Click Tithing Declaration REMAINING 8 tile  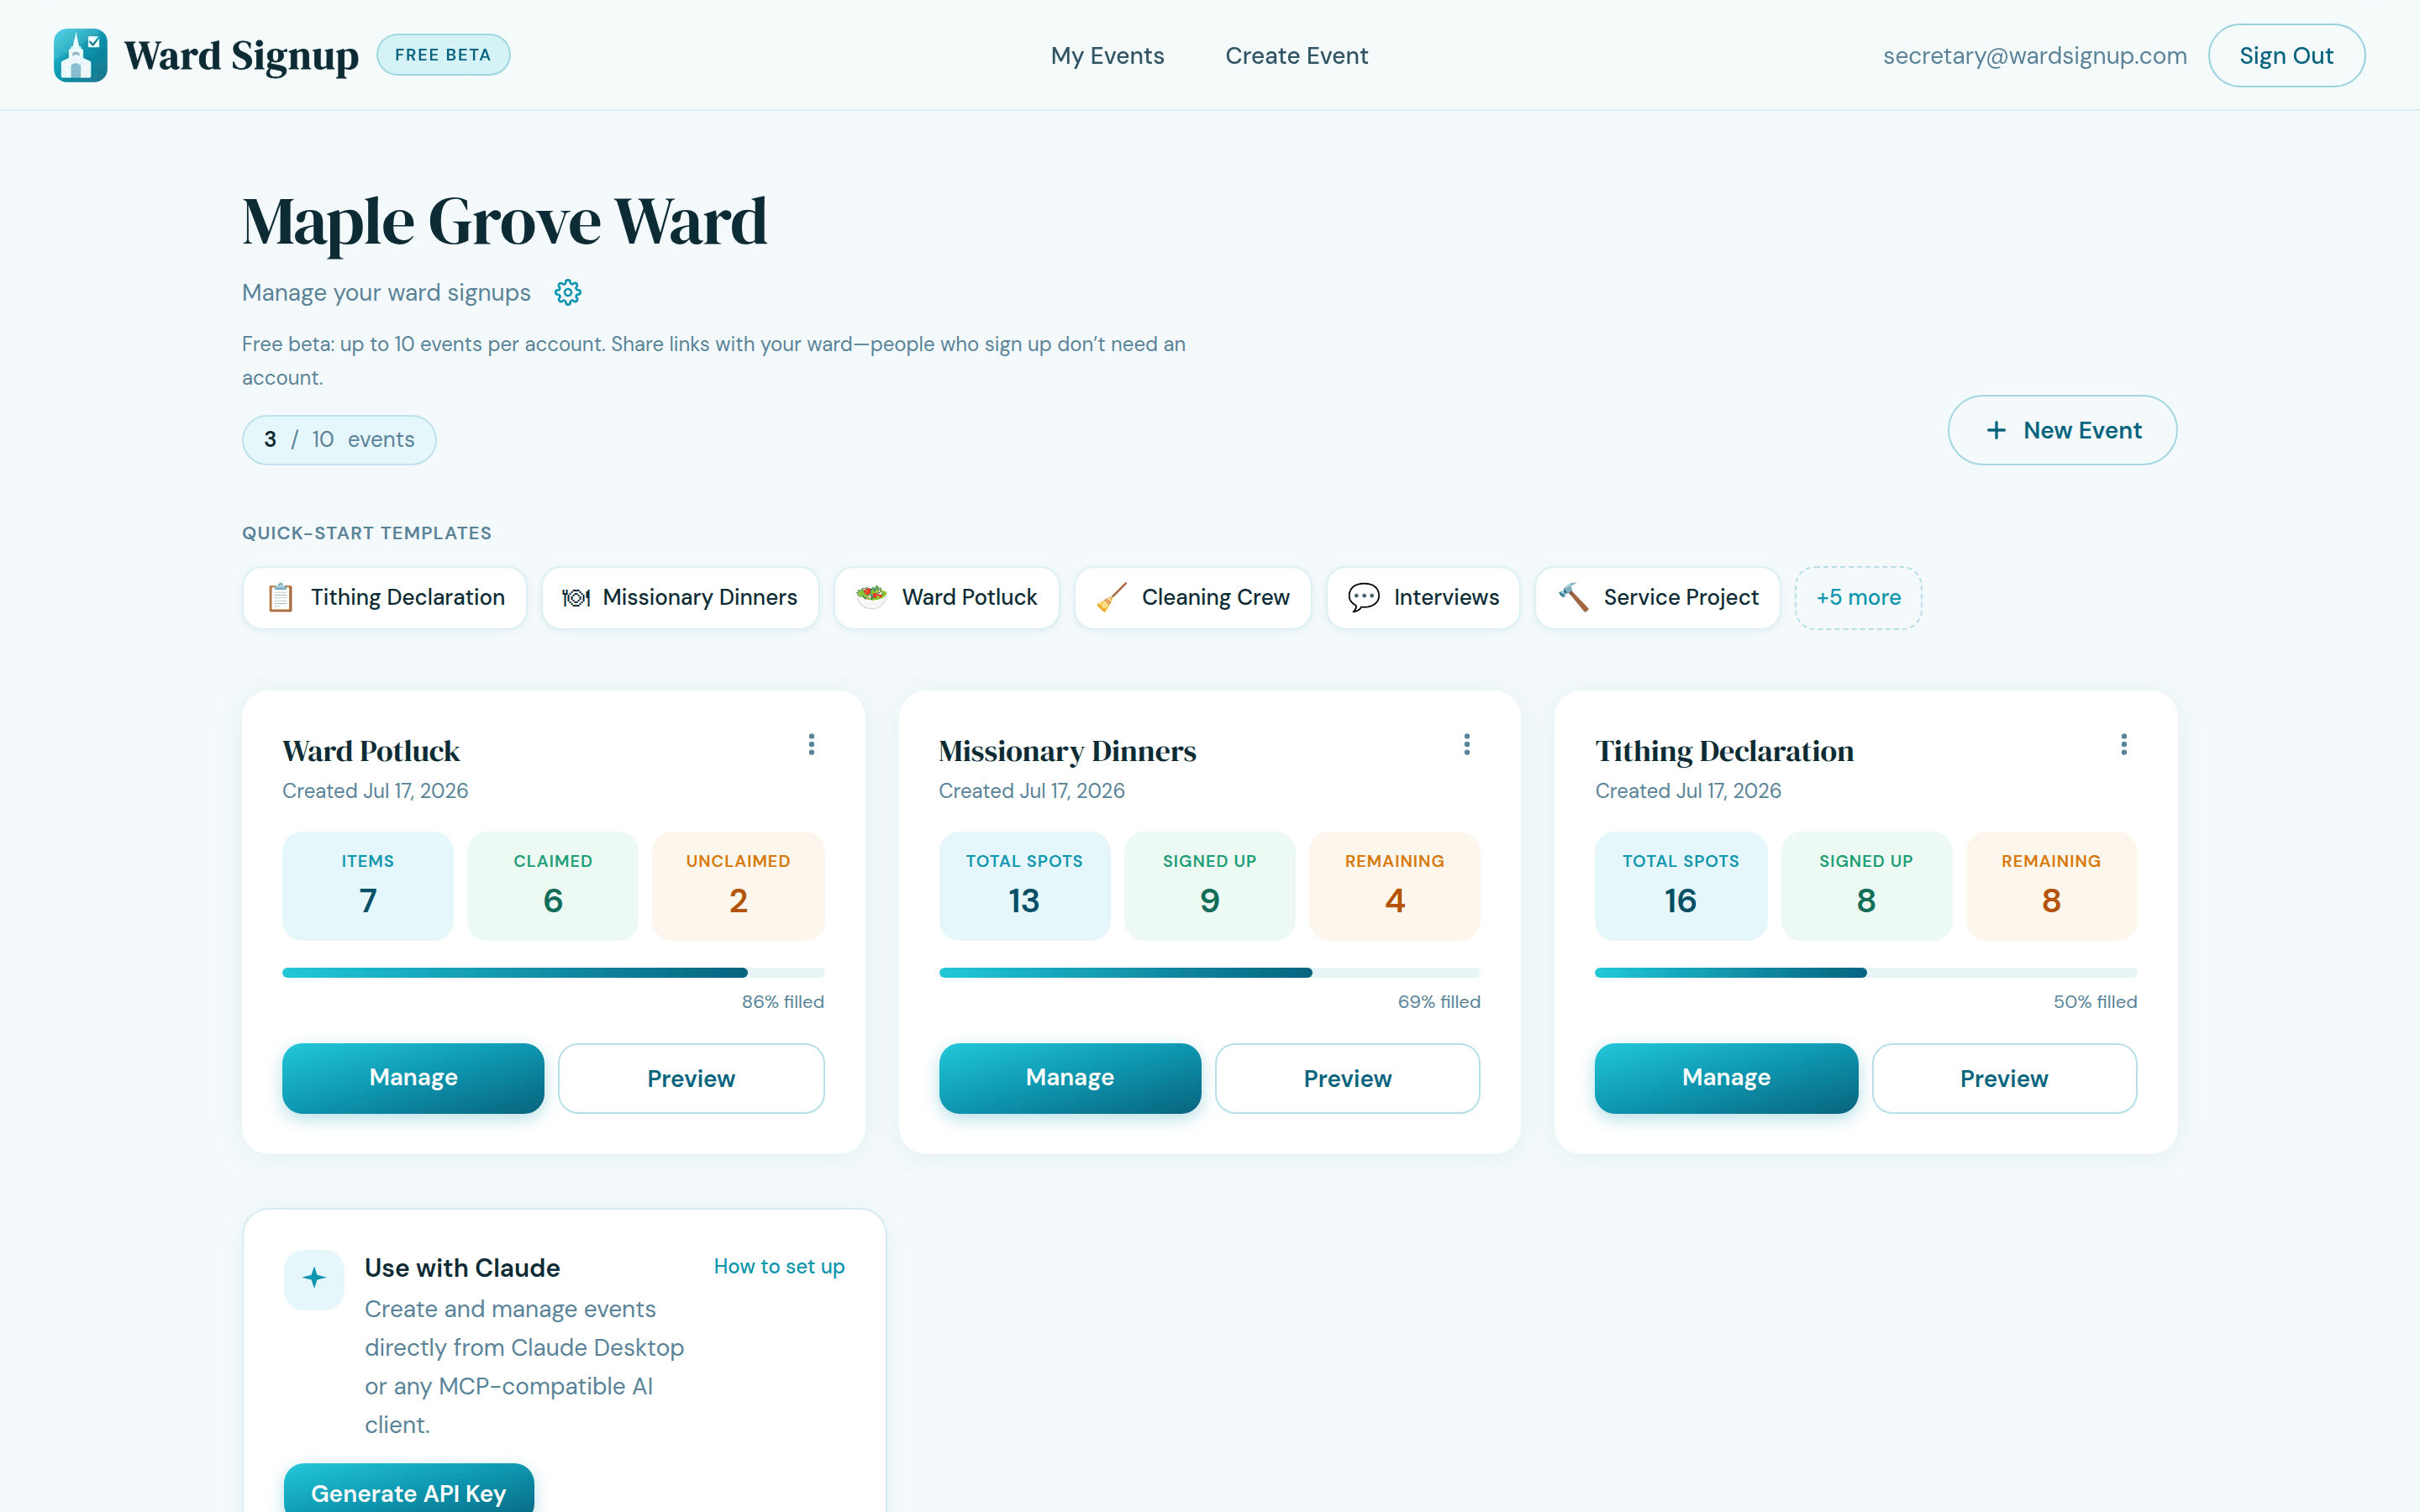tap(2051, 886)
